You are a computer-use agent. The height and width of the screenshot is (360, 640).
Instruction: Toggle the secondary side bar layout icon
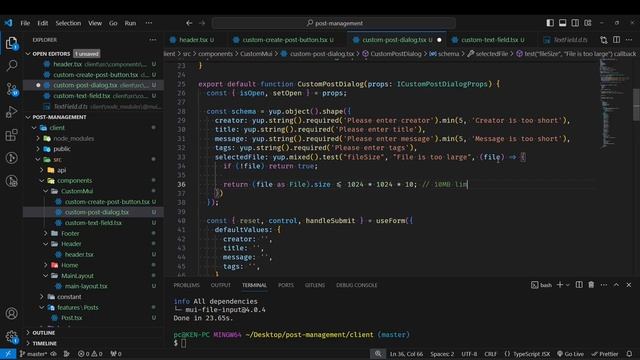(575, 23)
